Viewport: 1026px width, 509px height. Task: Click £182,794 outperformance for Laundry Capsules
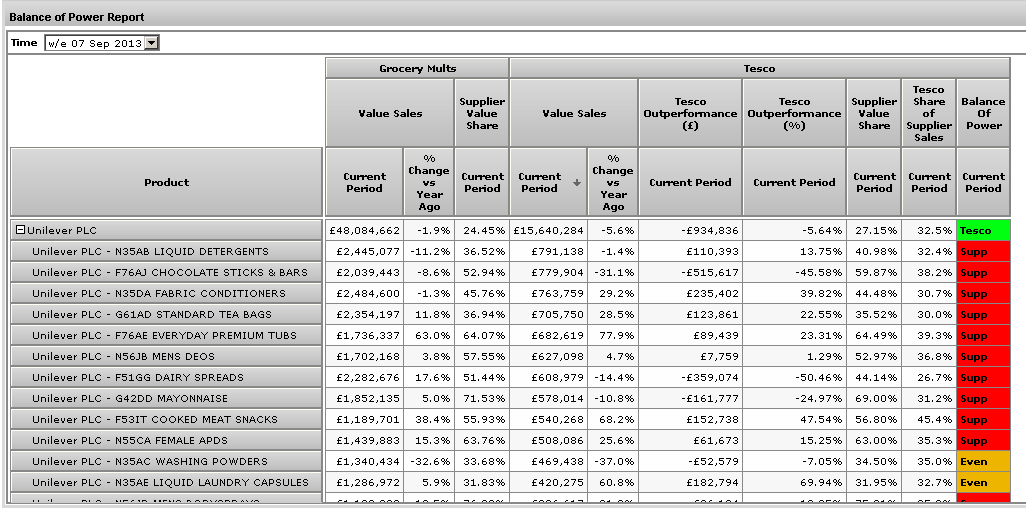(x=690, y=482)
